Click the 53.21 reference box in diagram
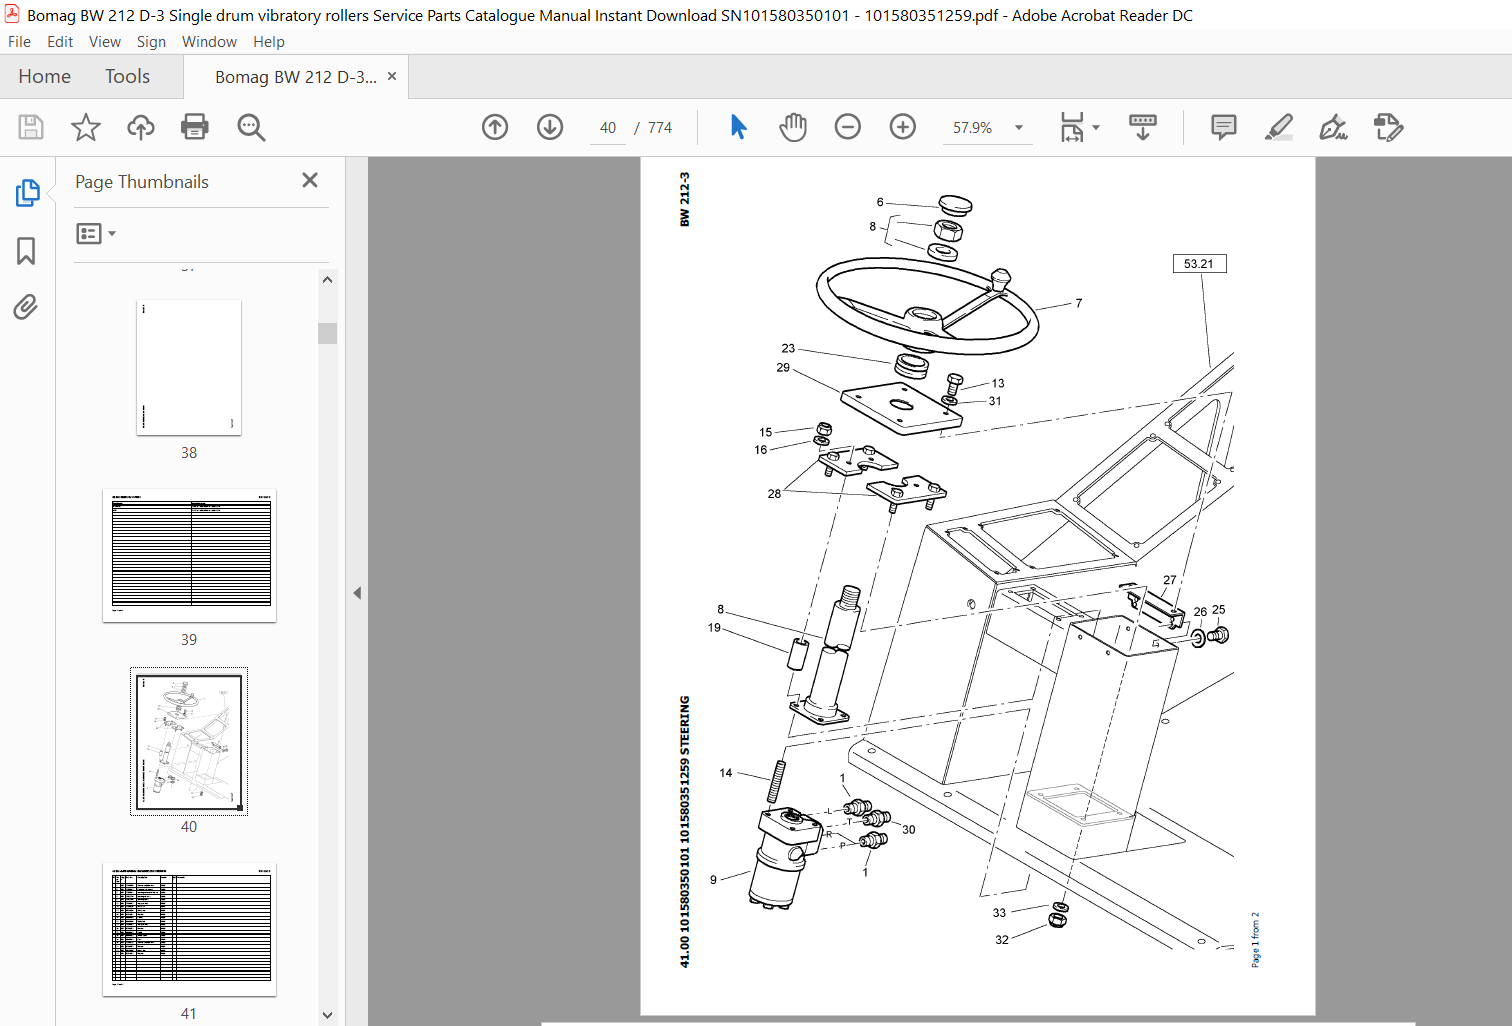The height and width of the screenshot is (1026, 1512). click(x=1199, y=264)
